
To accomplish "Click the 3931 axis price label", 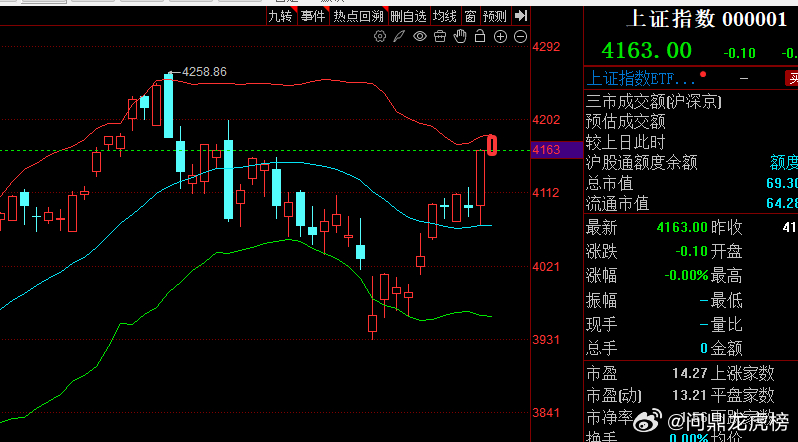I will (546, 339).
